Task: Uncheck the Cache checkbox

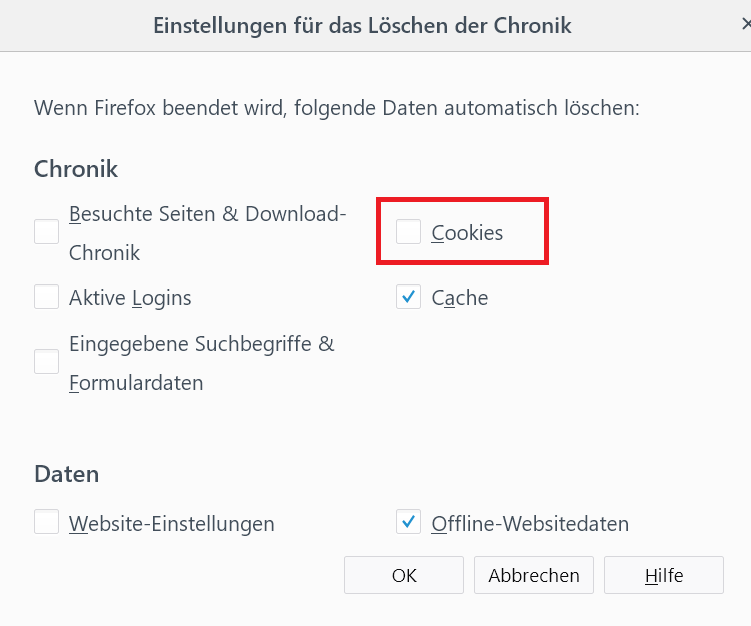Action: click(408, 297)
